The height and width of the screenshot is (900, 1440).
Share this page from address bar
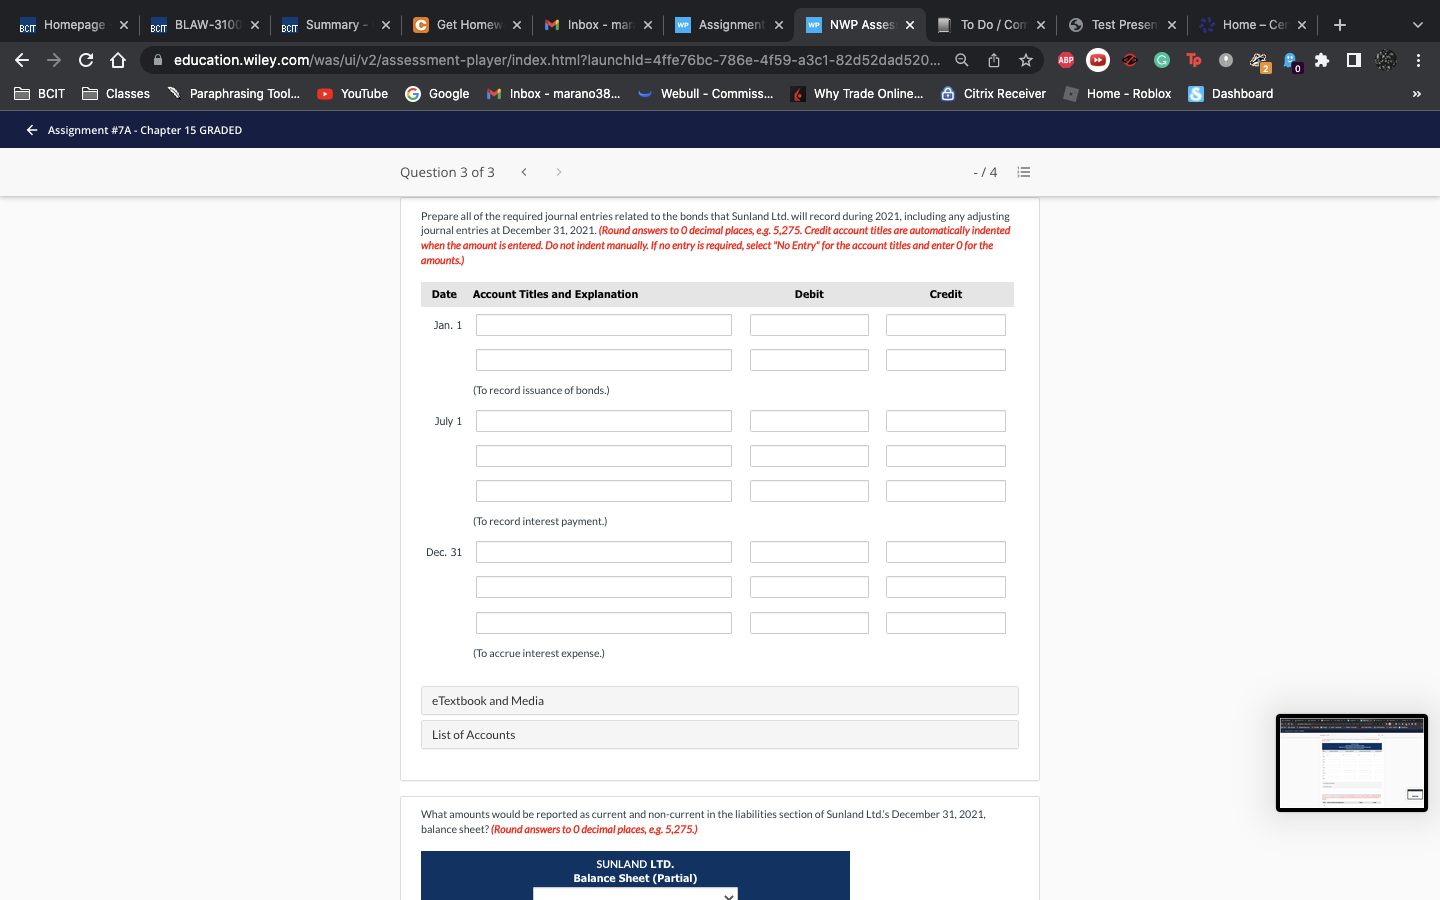[x=994, y=60]
